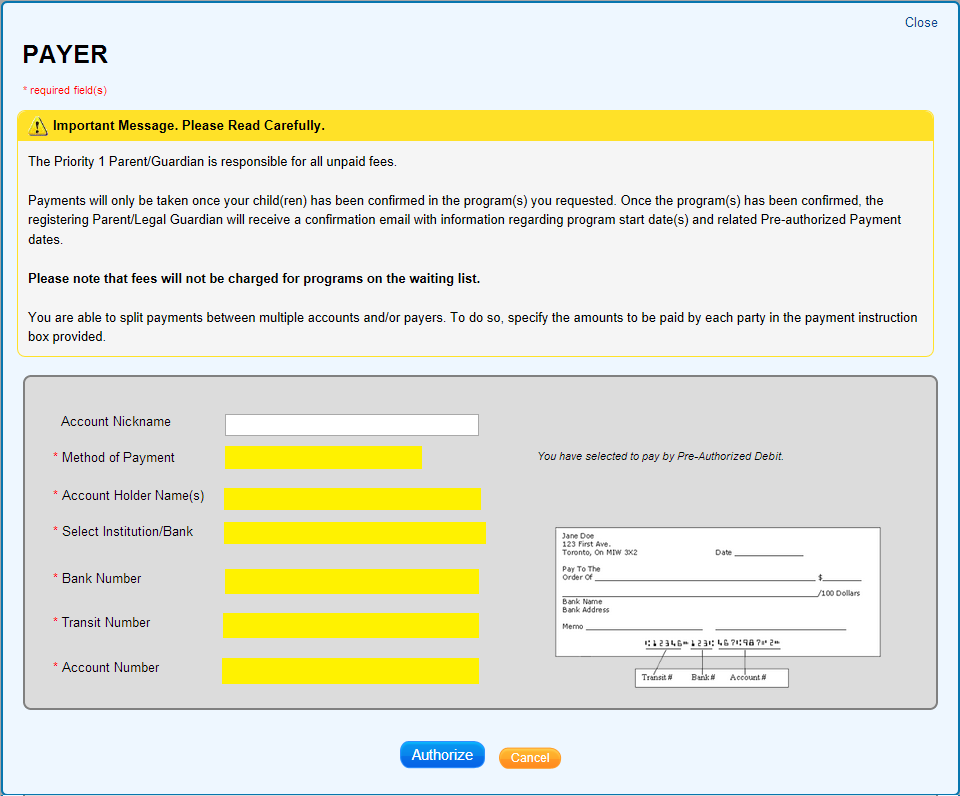Viewport: 960px width, 796px height.
Task: Click the 'Account Holder Name(s)' label
Action: (133, 495)
